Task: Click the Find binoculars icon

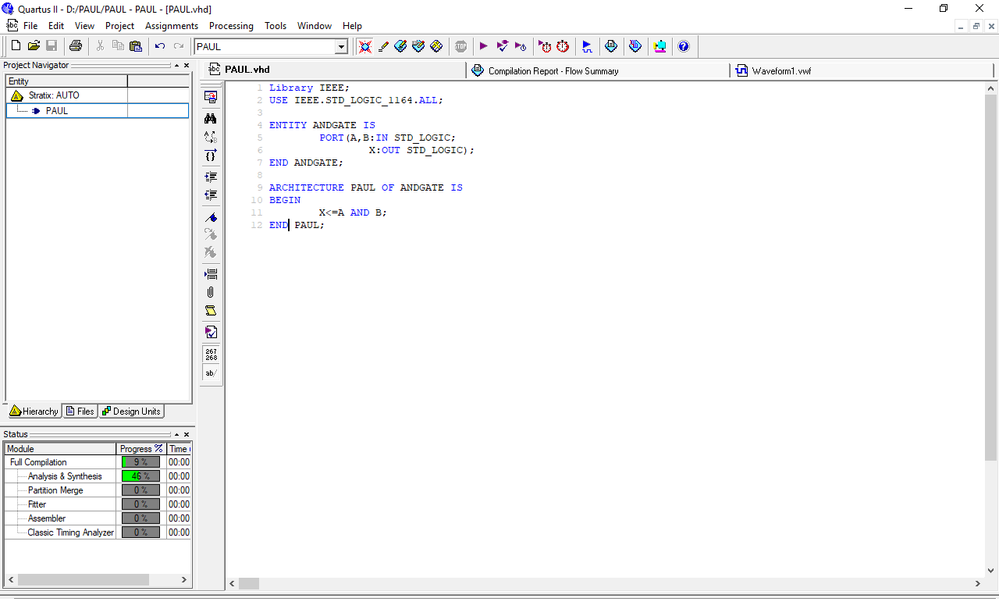Action: coord(210,117)
